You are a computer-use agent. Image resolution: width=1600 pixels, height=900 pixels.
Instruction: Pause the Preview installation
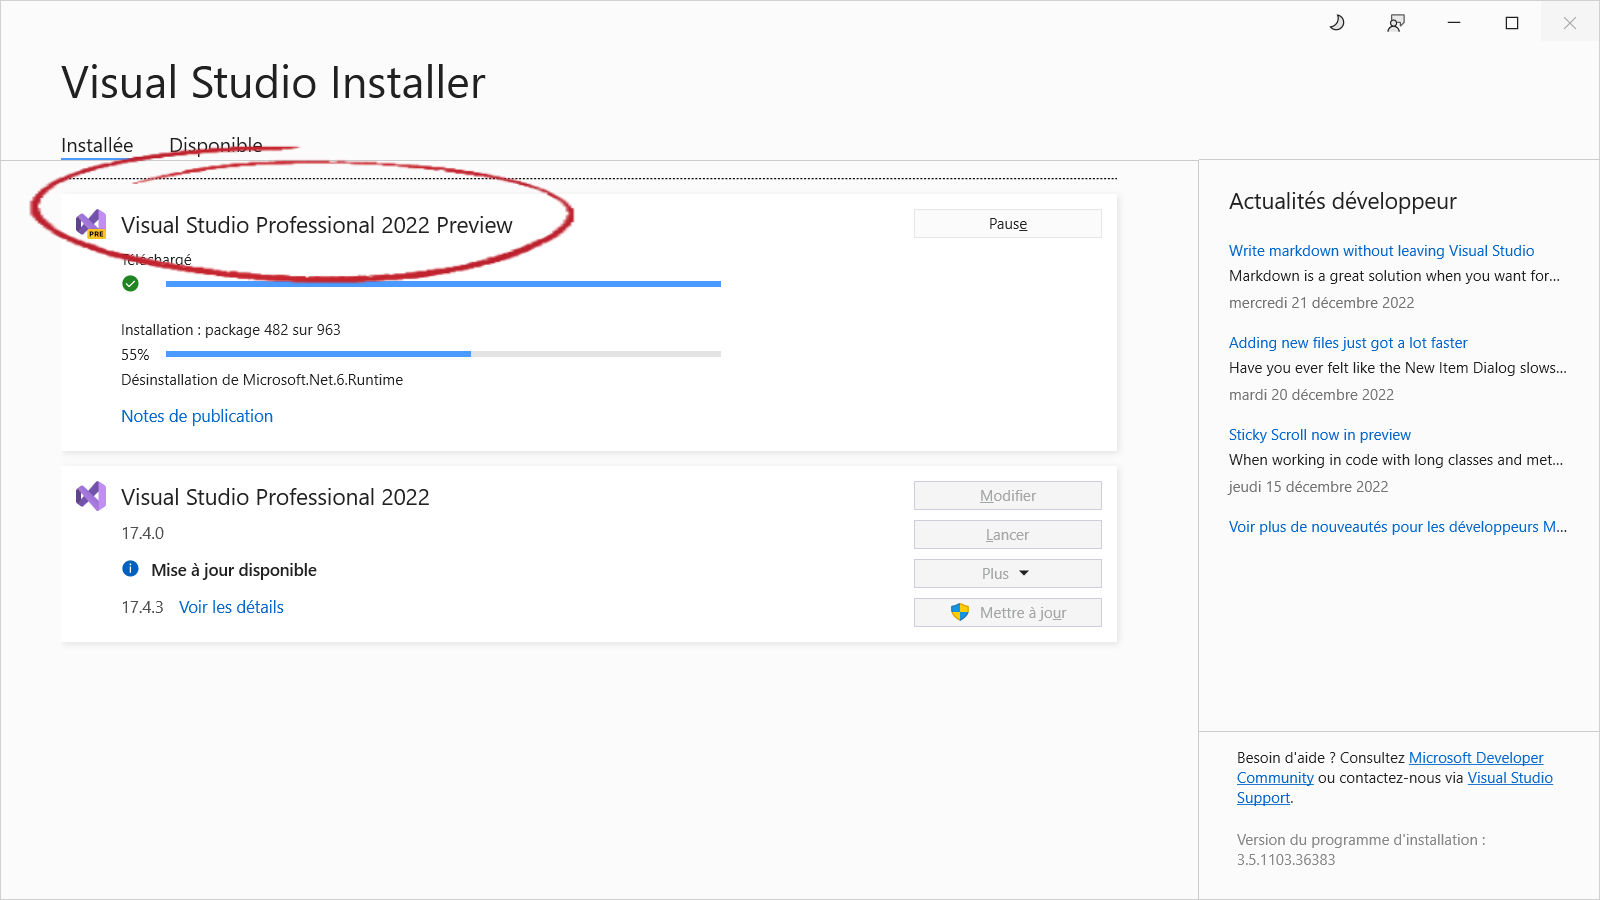click(1007, 223)
